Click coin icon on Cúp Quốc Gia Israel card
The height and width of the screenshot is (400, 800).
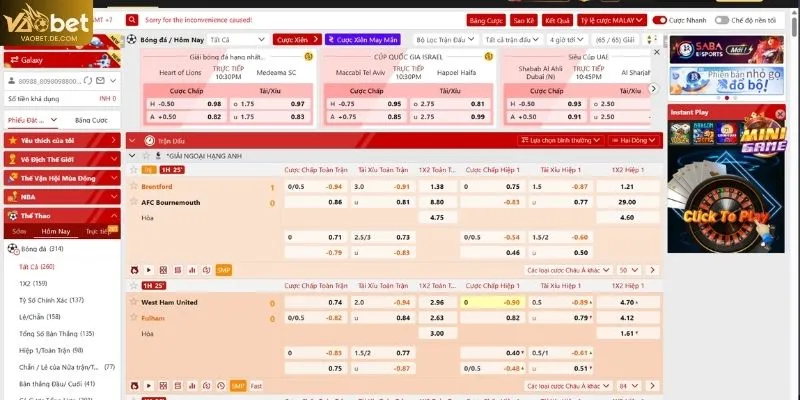[488, 56]
